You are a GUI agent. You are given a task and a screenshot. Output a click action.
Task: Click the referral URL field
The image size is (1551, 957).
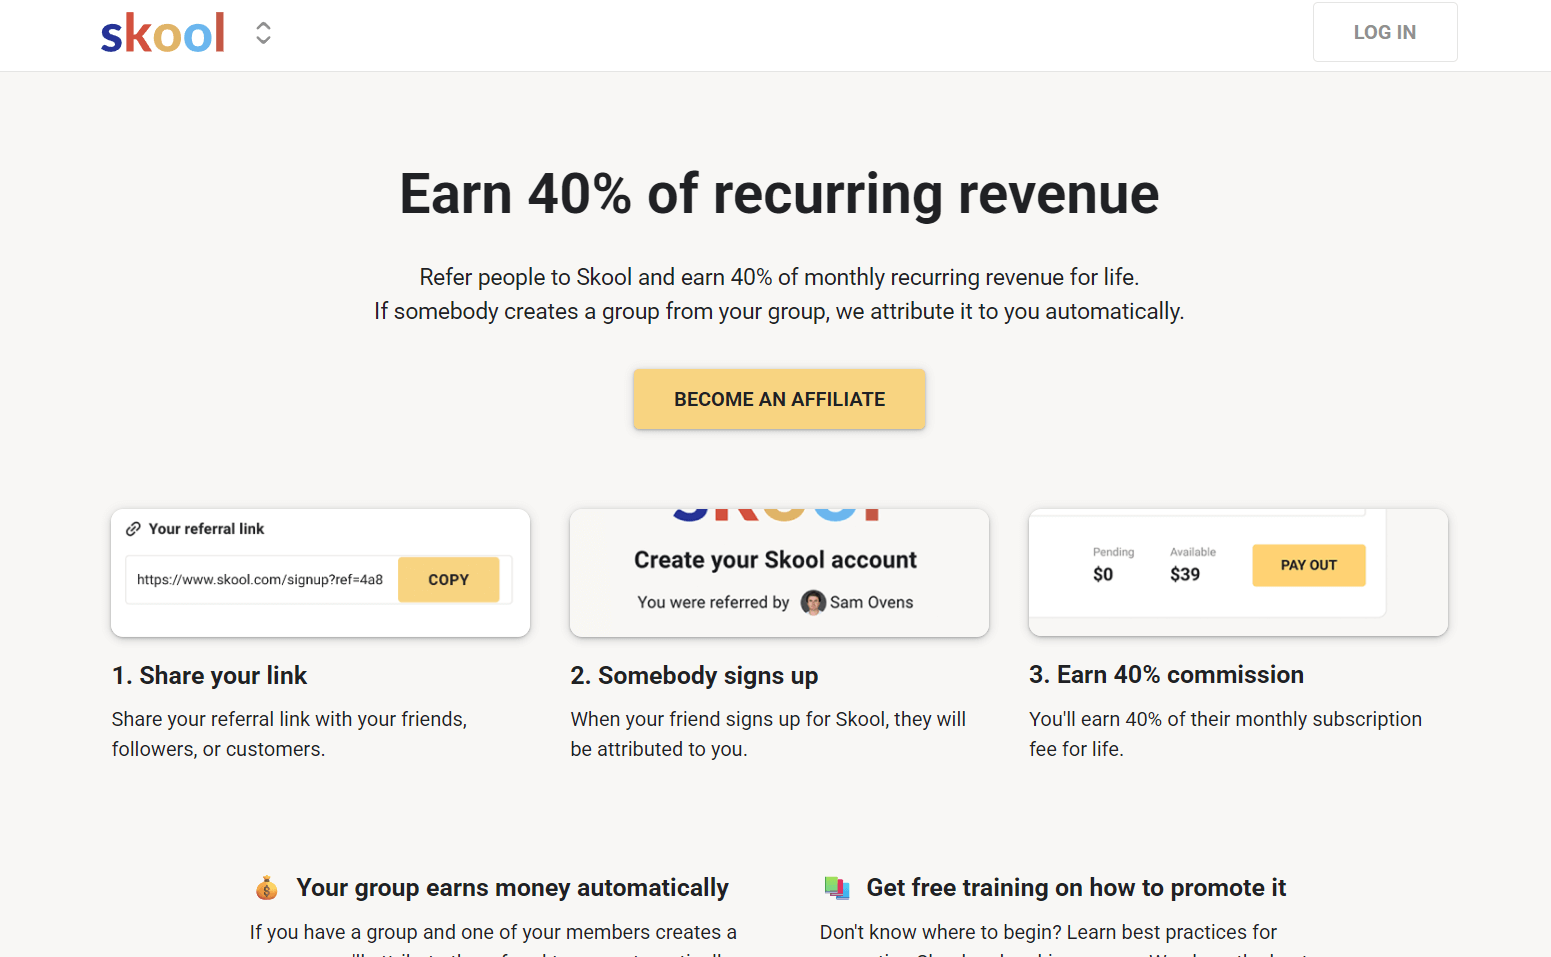(x=260, y=580)
